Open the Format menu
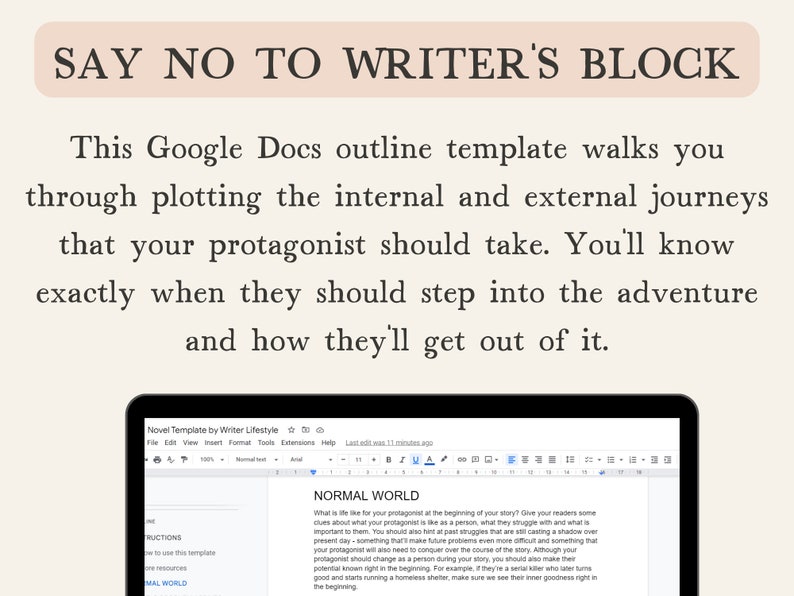Viewport: 794px width, 596px height. pos(240,443)
